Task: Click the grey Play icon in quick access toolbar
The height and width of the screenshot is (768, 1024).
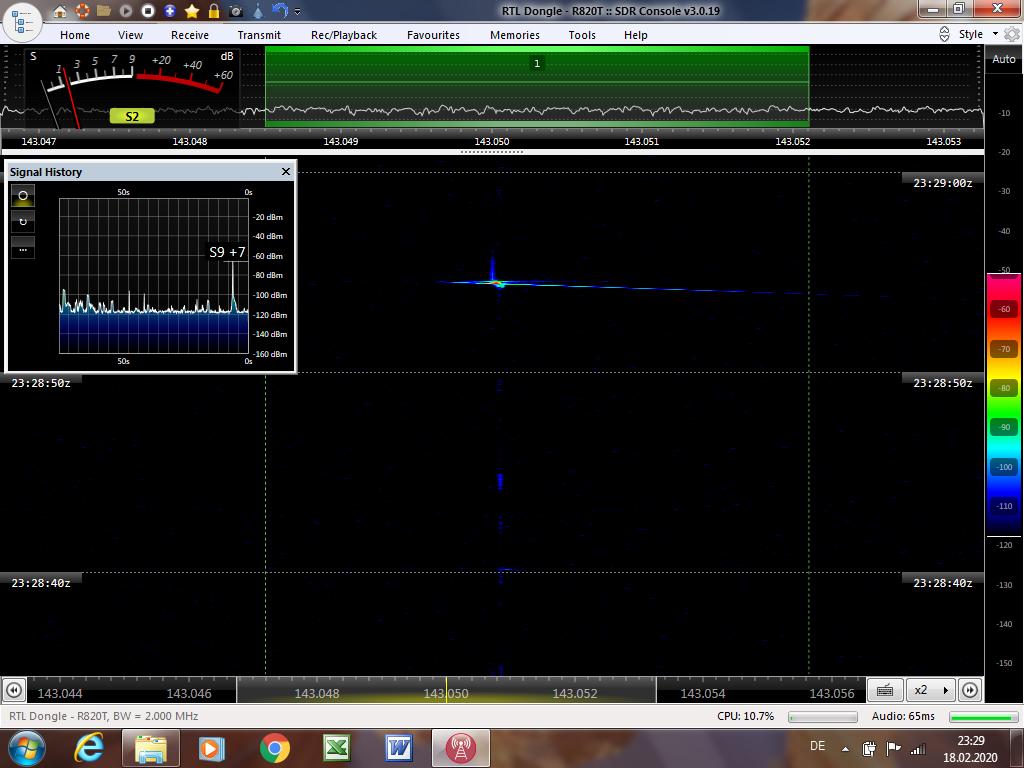Action: tap(126, 11)
